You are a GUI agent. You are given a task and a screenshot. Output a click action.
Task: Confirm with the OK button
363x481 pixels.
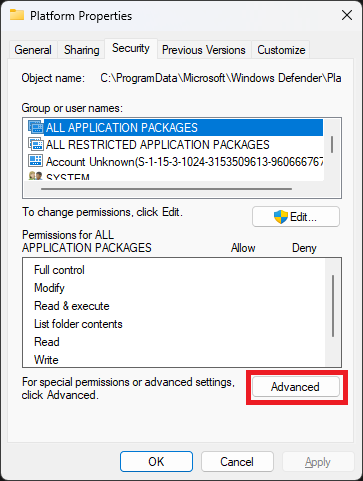156,462
